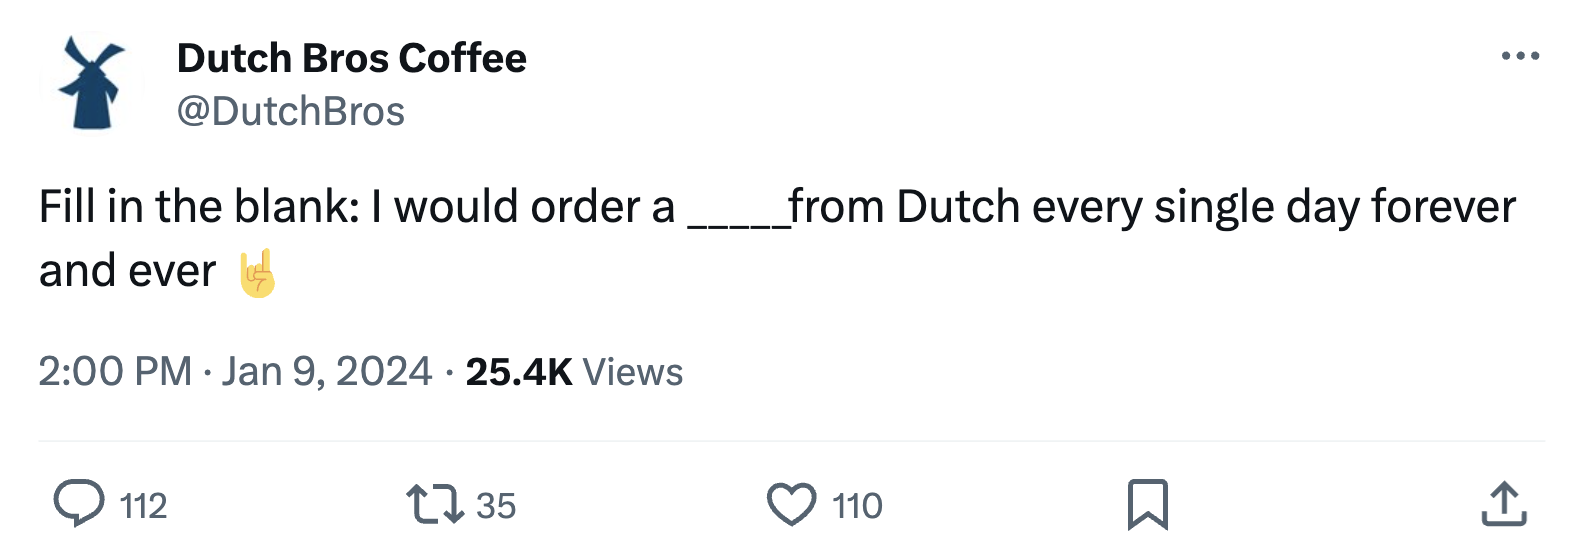
Task: Bookmark this Dutch Bros tweet
Action: 1147,504
